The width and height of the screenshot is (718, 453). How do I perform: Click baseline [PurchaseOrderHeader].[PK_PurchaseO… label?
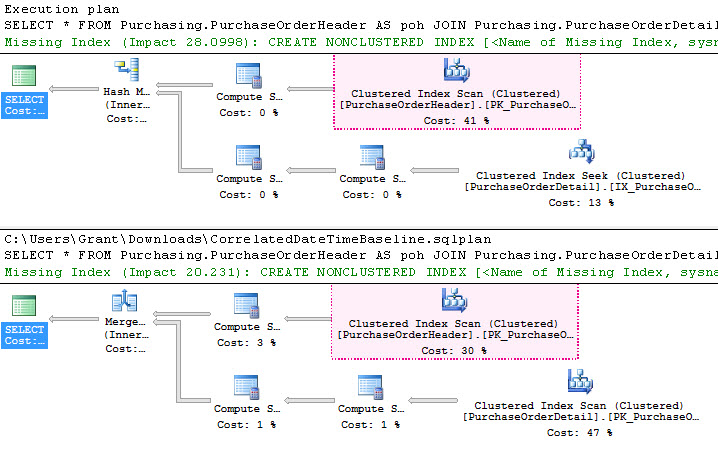(455, 335)
